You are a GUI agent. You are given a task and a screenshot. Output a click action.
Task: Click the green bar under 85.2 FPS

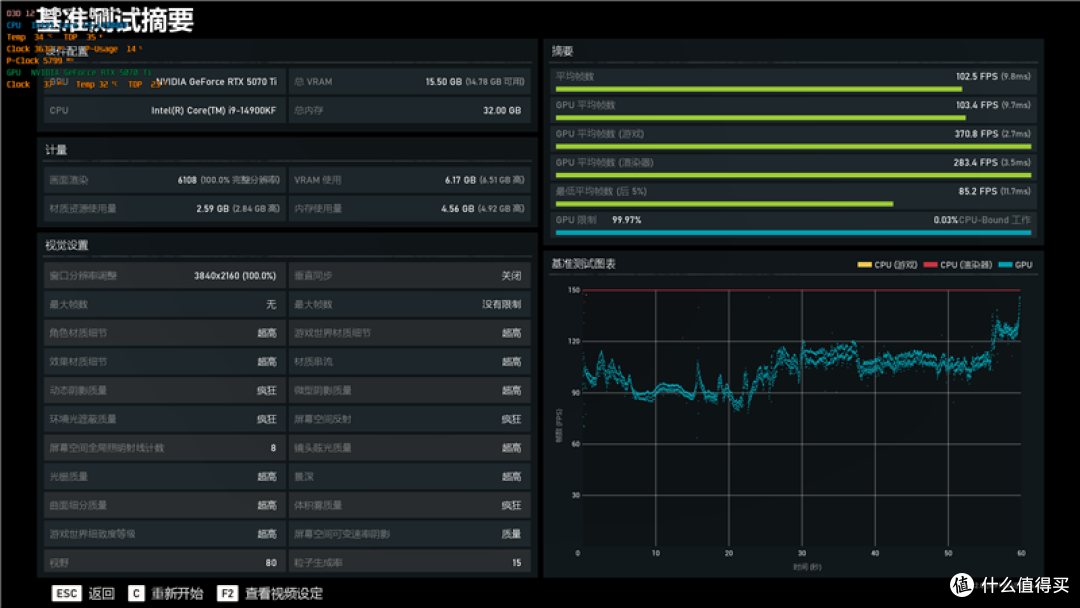click(x=724, y=204)
